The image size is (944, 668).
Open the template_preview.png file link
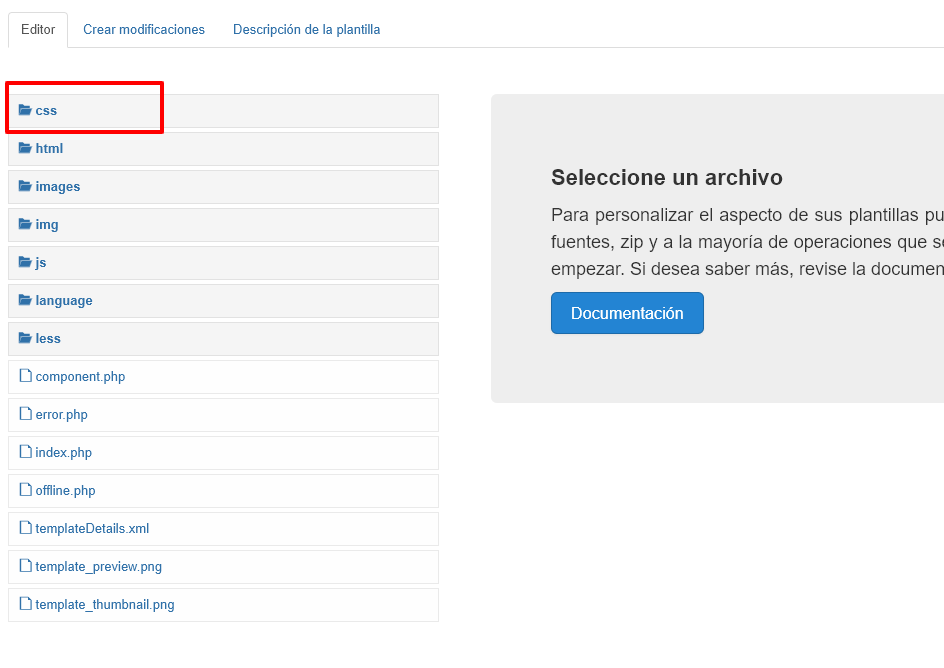pos(99,566)
